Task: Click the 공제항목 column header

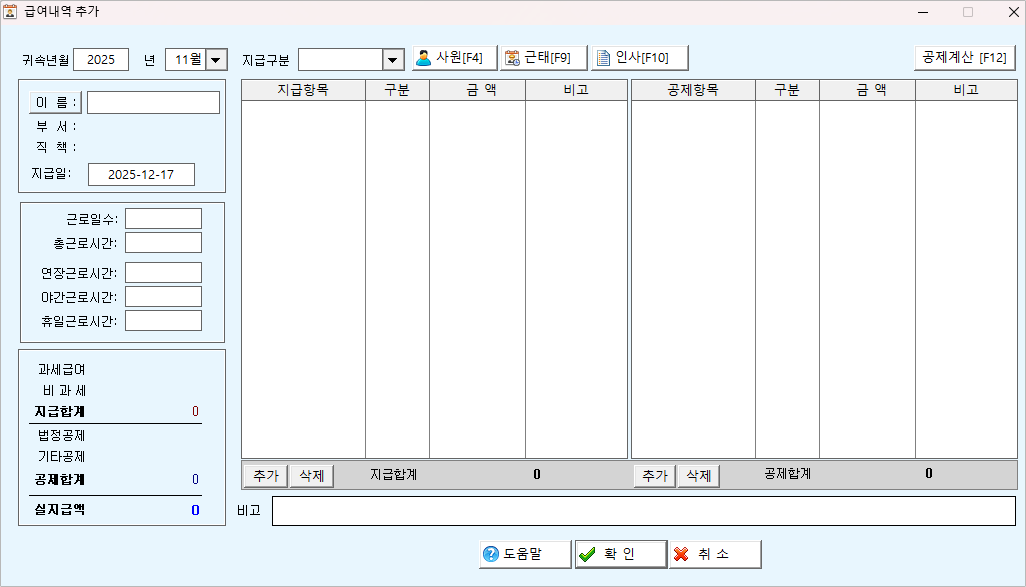Action: pyautogui.click(x=693, y=90)
